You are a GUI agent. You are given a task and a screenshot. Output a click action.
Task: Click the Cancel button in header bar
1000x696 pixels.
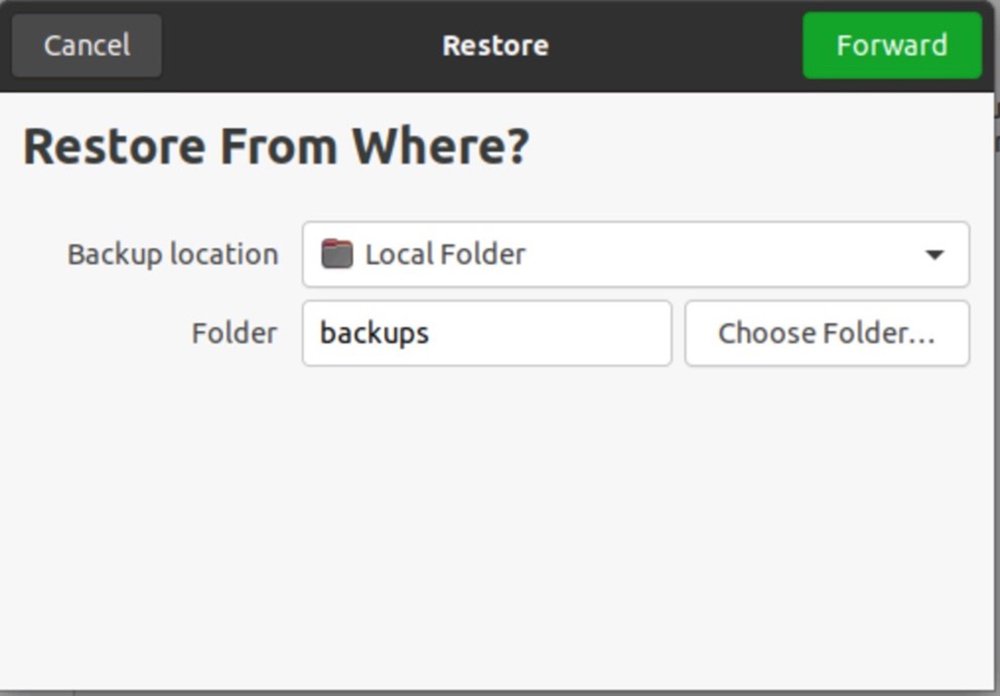coord(86,46)
